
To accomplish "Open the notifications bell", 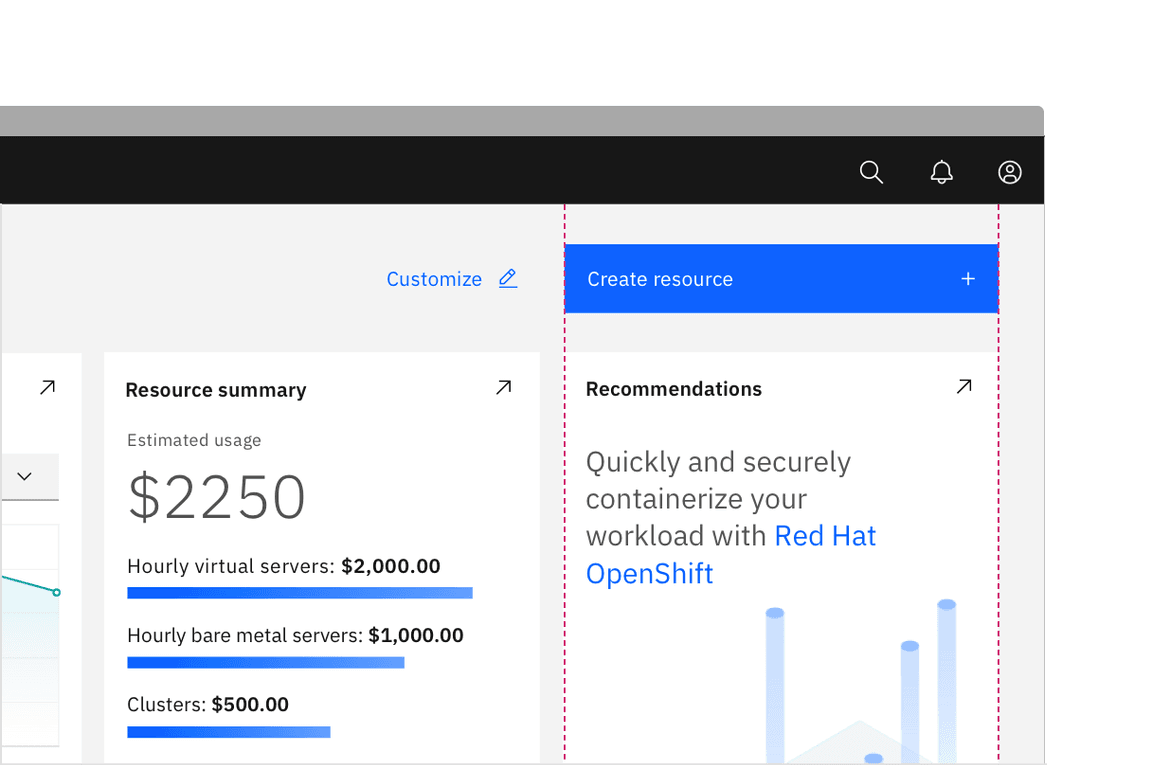I will click(x=941, y=172).
